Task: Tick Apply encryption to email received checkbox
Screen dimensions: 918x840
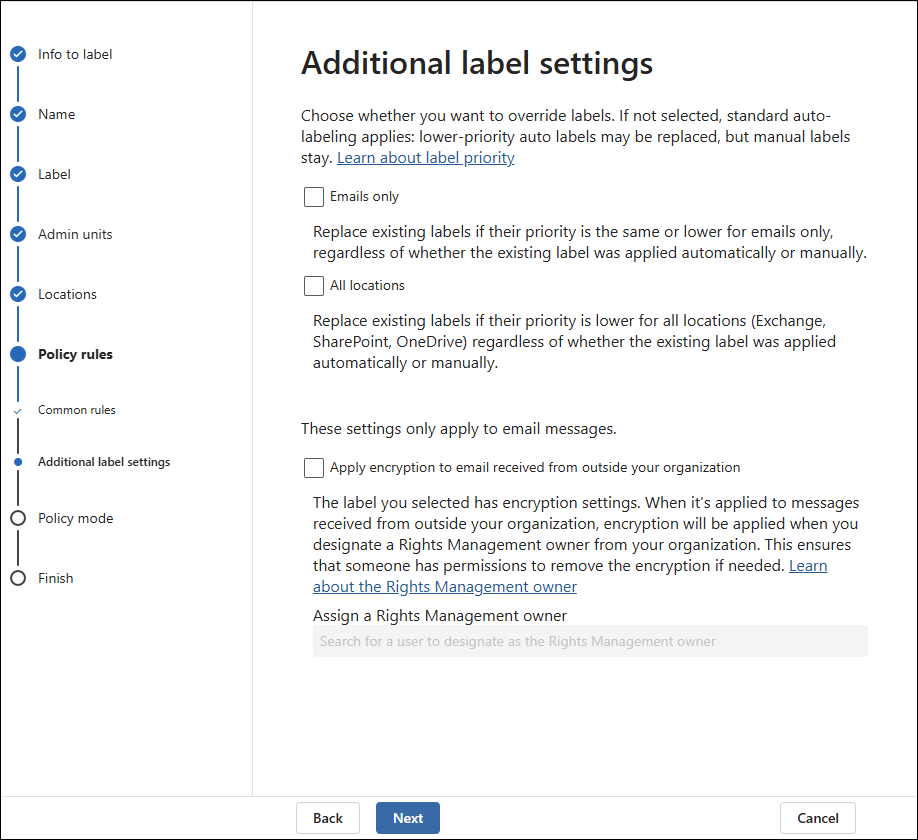Action: point(314,468)
